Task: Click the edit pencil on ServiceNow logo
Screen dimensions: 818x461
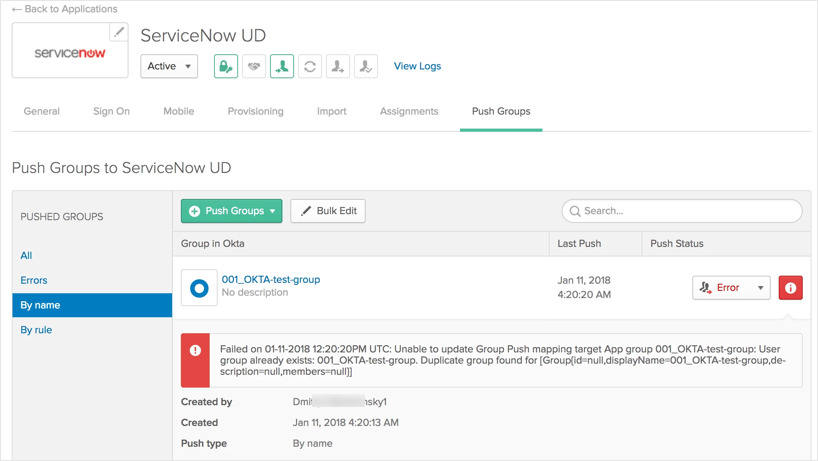Action: [x=119, y=32]
